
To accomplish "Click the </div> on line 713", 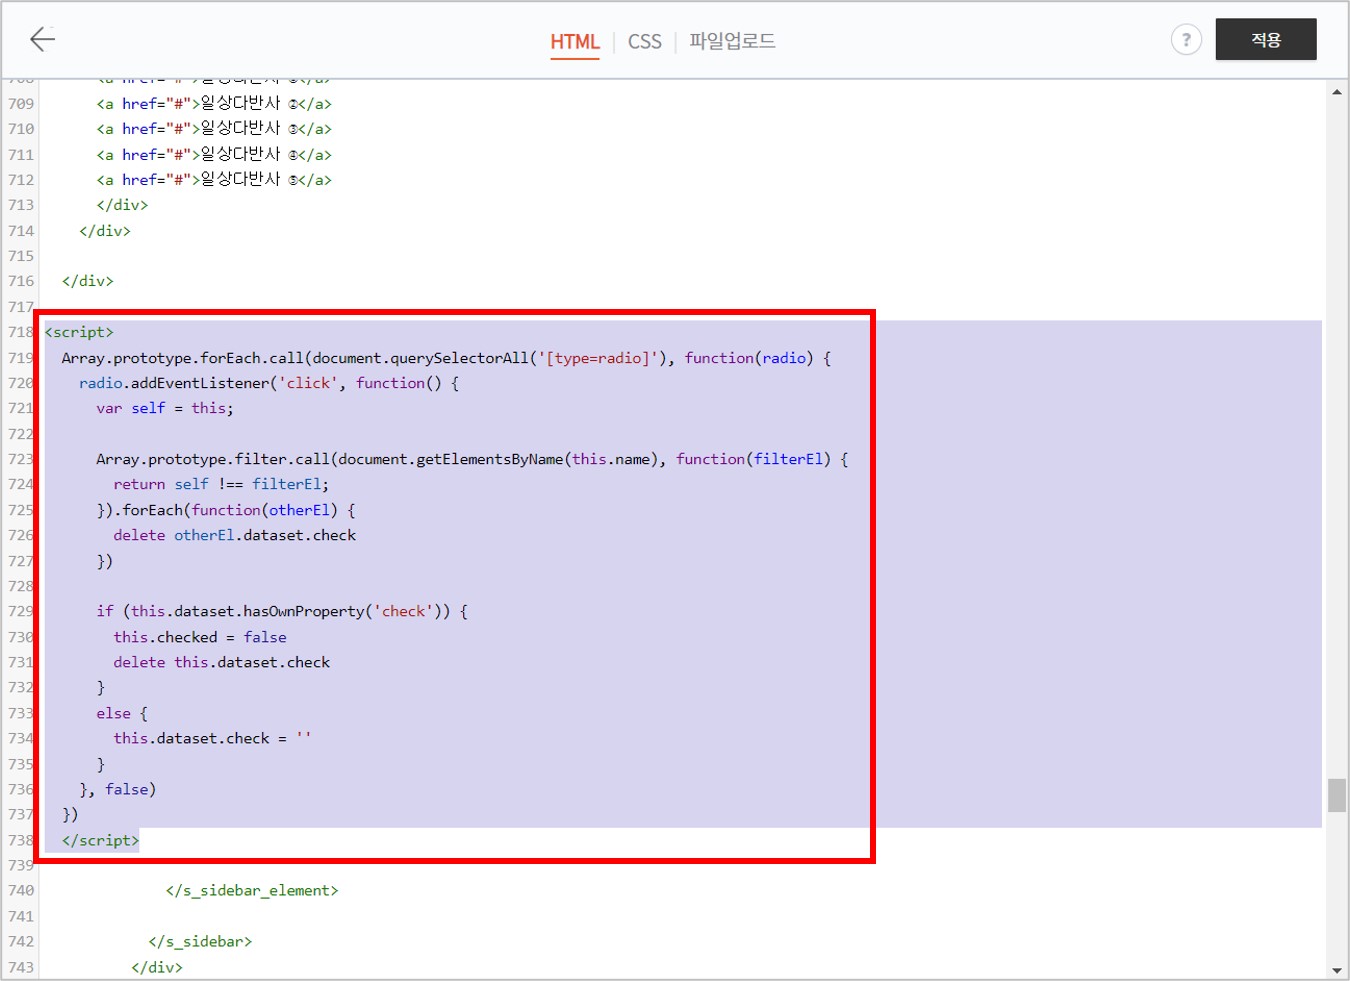I will tap(122, 204).
